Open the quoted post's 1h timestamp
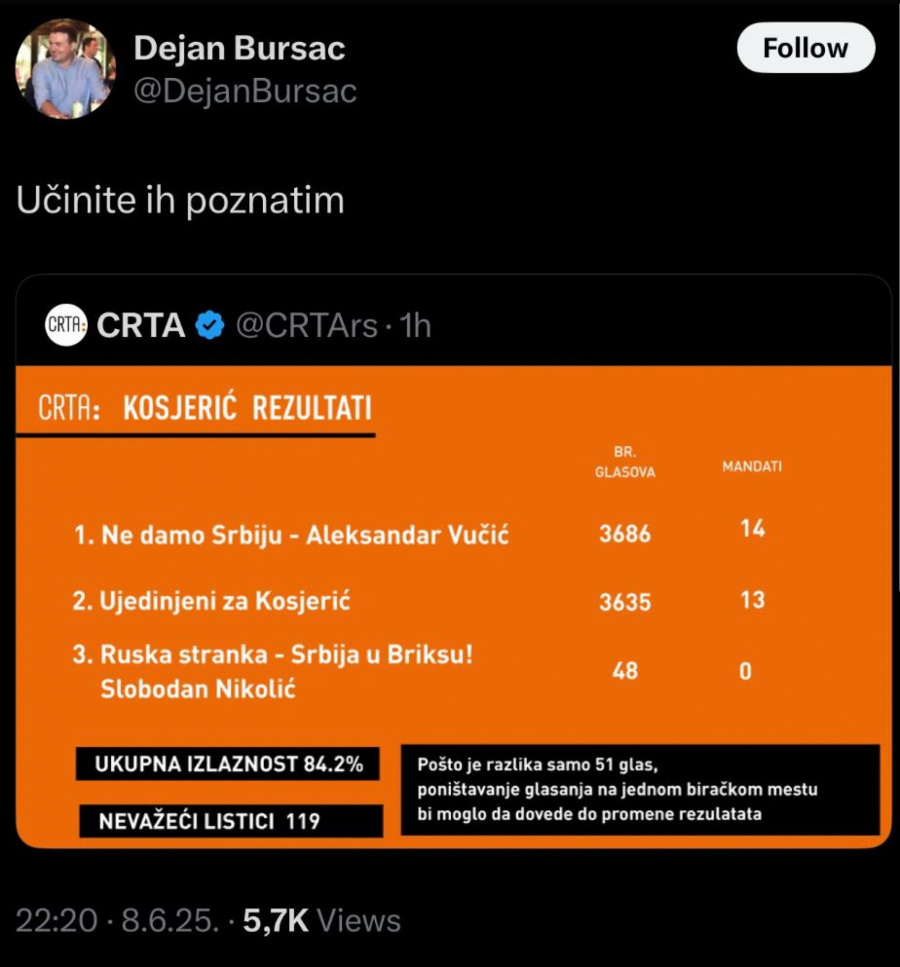This screenshot has width=900, height=967. pyautogui.click(x=415, y=325)
